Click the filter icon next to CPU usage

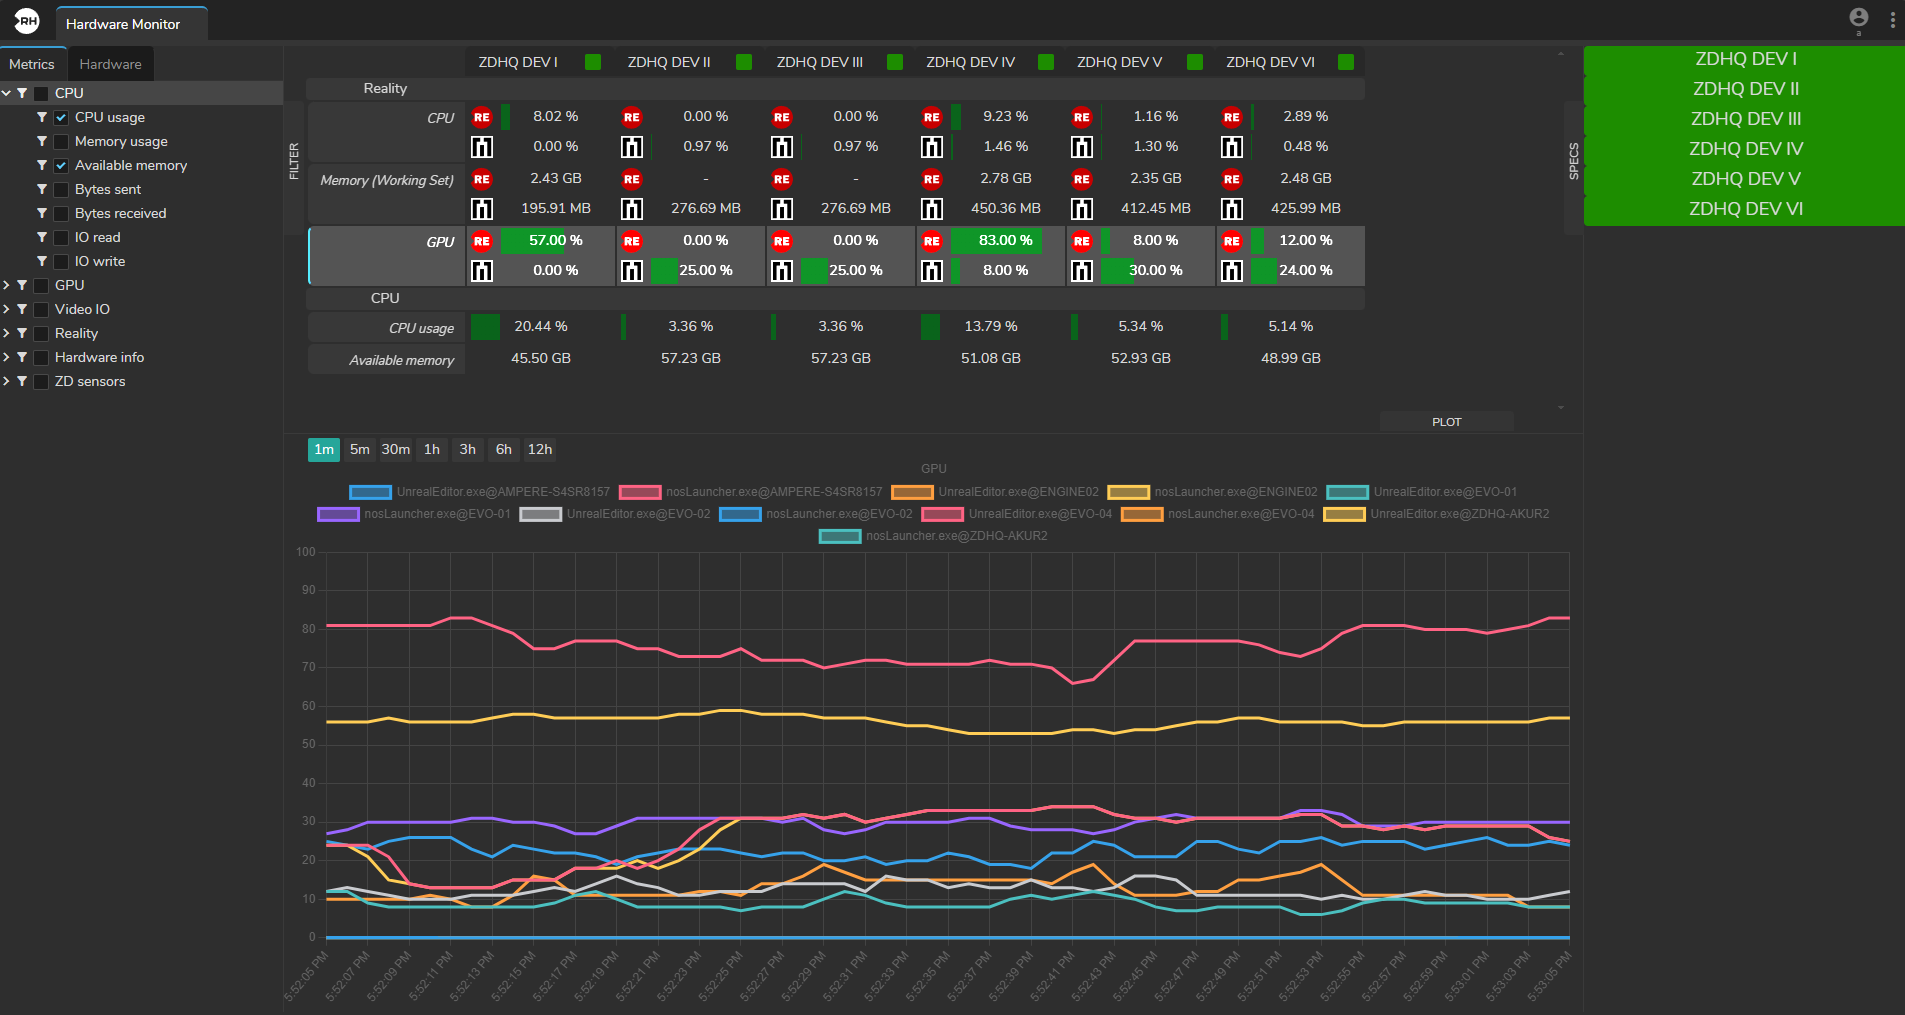tap(42, 117)
